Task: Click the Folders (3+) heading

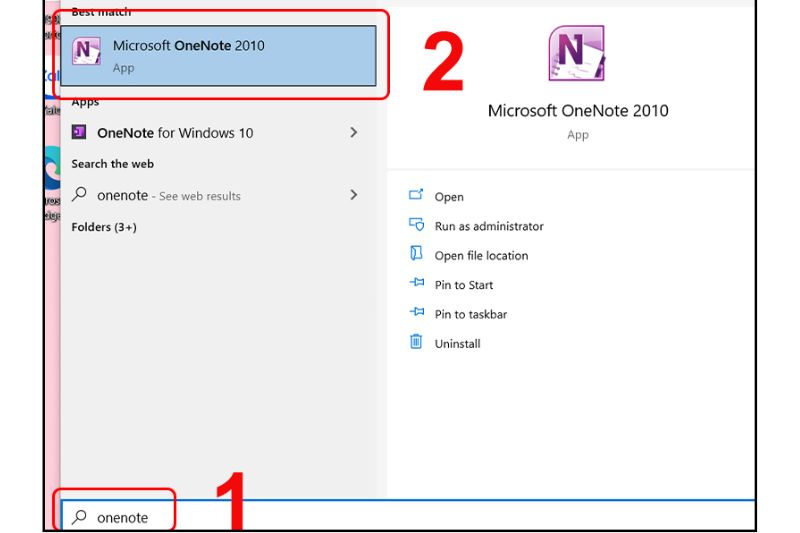Action: (x=104, y=227)
